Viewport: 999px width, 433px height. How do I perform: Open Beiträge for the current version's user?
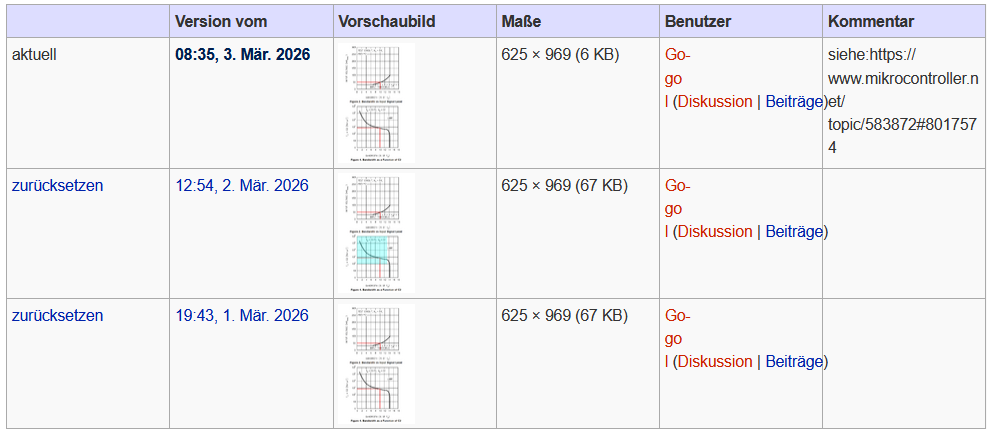coord(794,101)
